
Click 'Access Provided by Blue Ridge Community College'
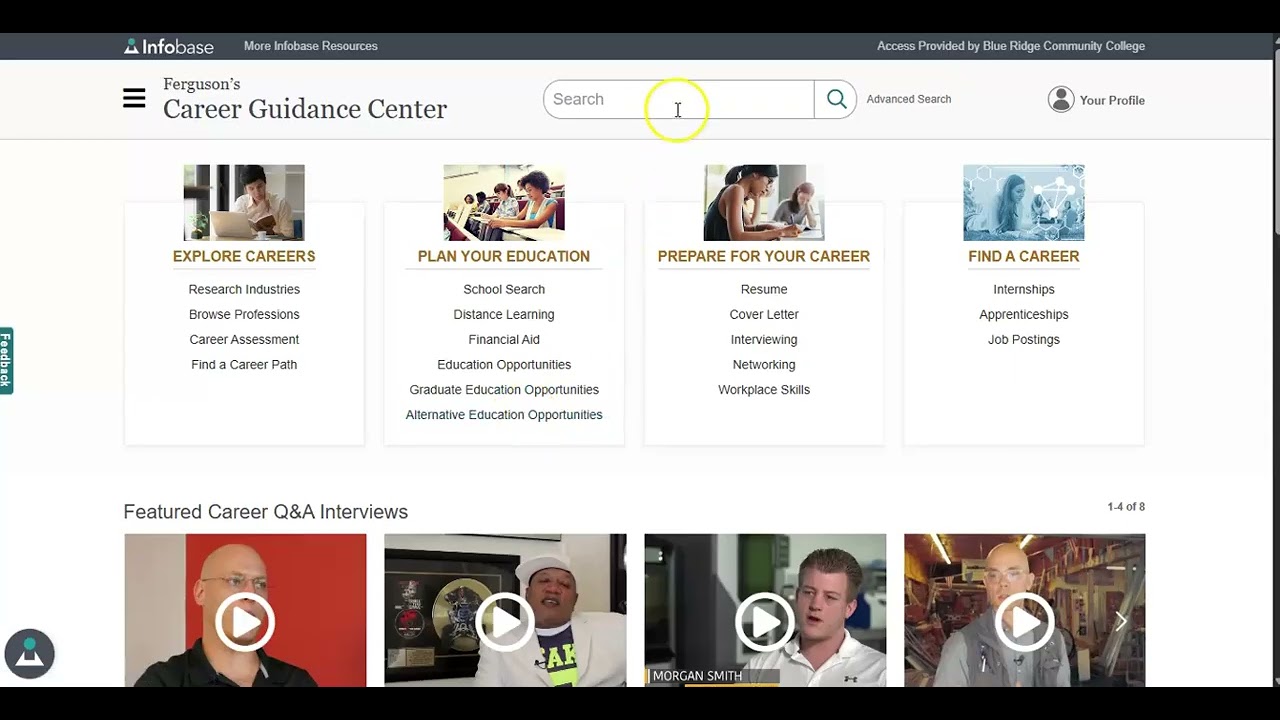point(1011,46)
